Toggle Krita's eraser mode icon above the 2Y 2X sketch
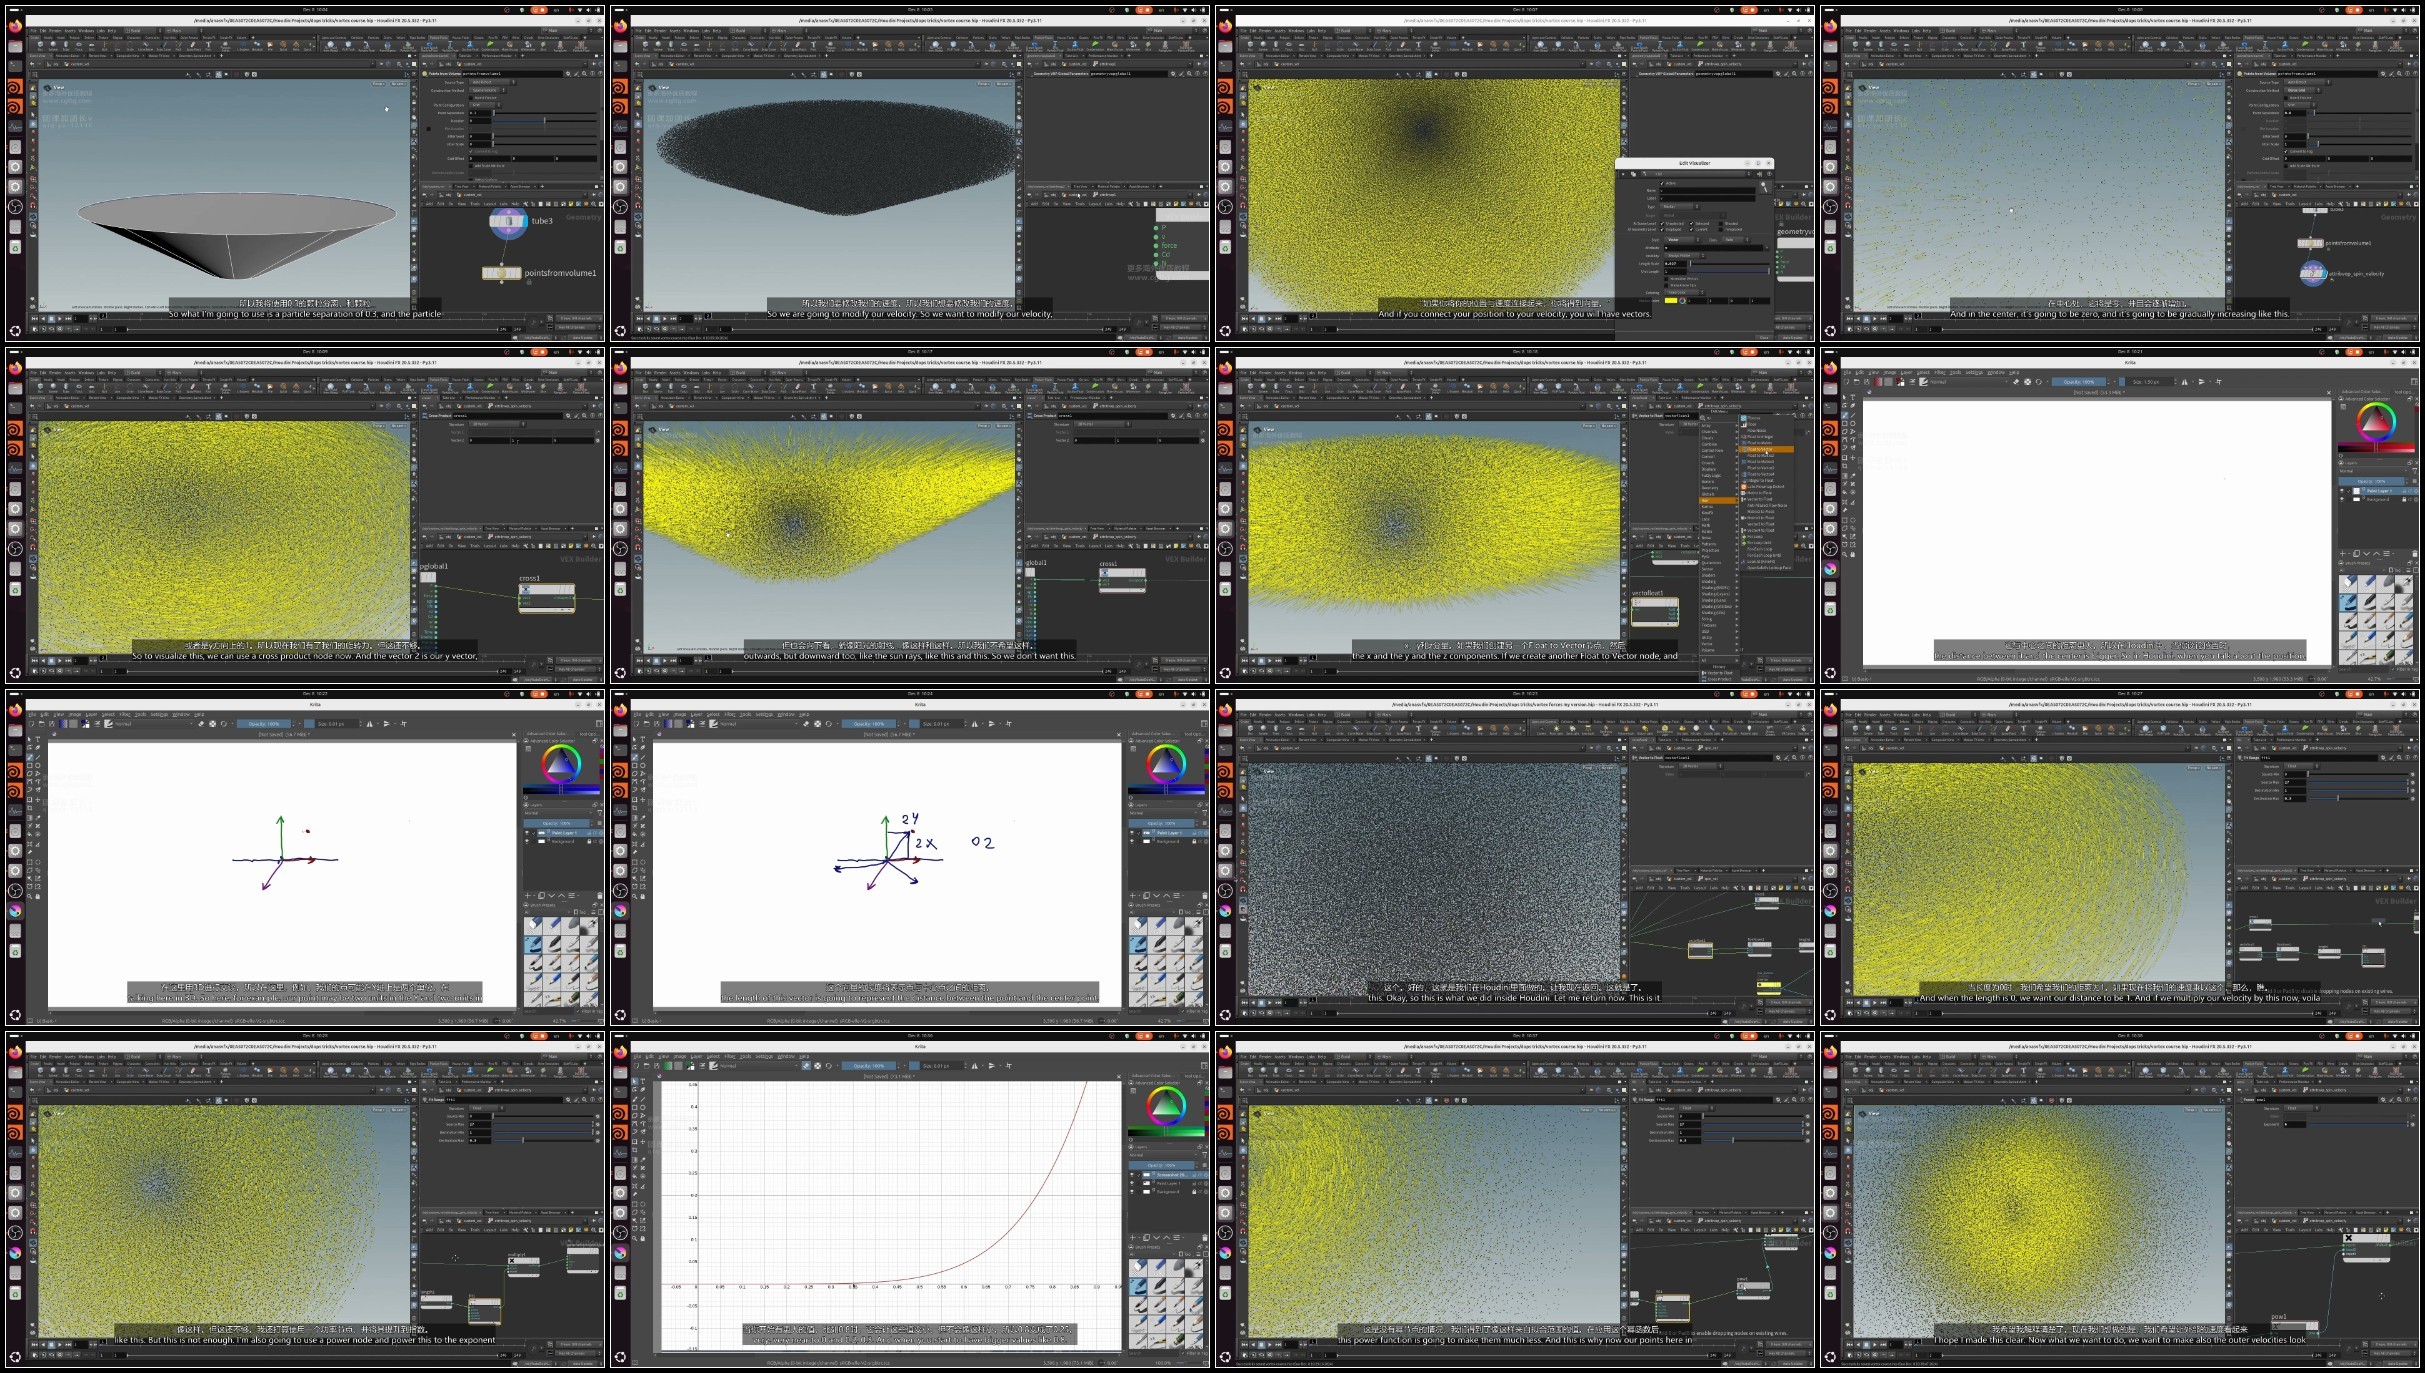This screenshot has width=2425, height=1373. (x=806, y=723)
